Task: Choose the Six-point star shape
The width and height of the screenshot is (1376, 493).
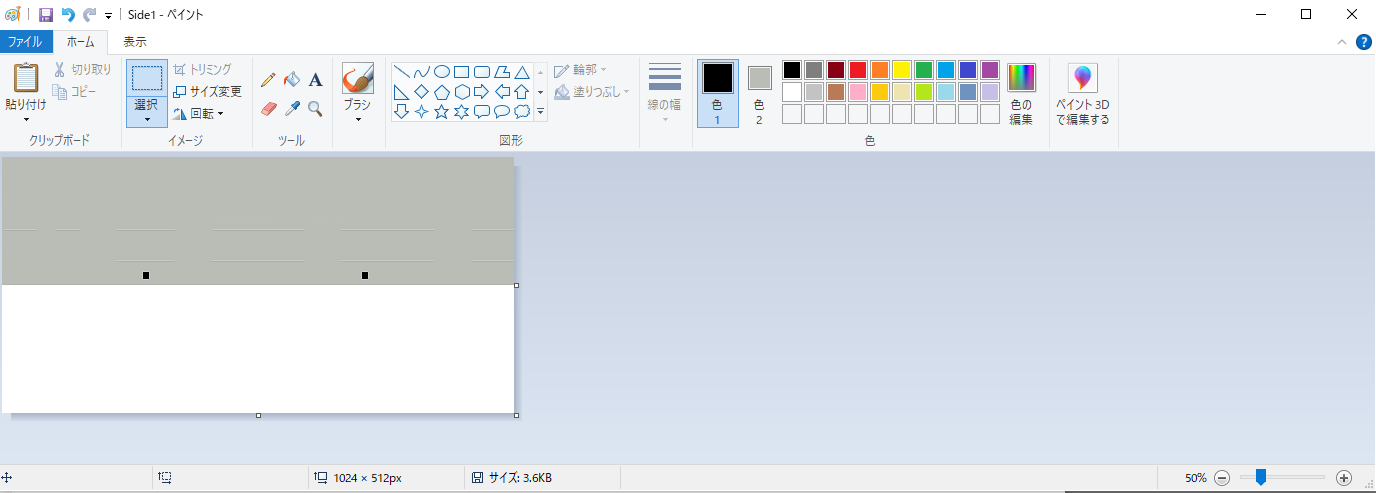Action: (x=461, y=112)
